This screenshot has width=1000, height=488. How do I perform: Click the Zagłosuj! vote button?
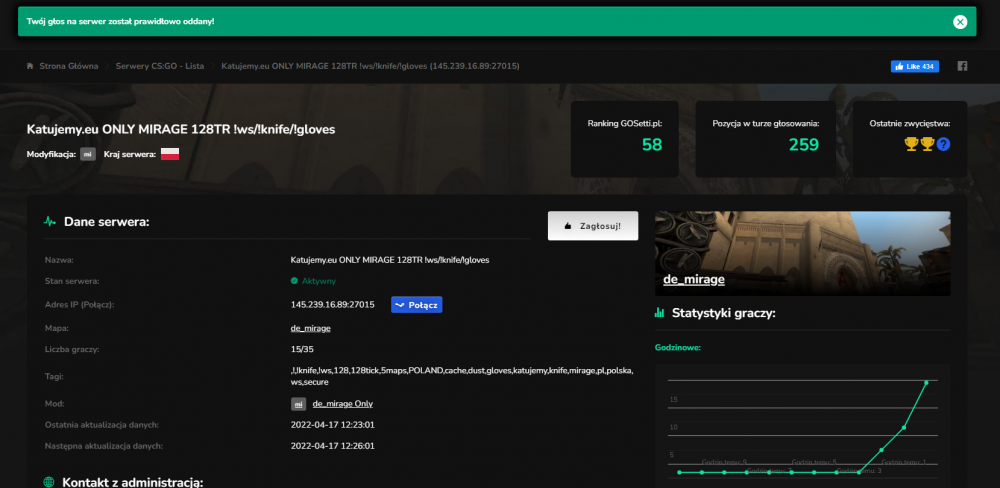[593, 226]
